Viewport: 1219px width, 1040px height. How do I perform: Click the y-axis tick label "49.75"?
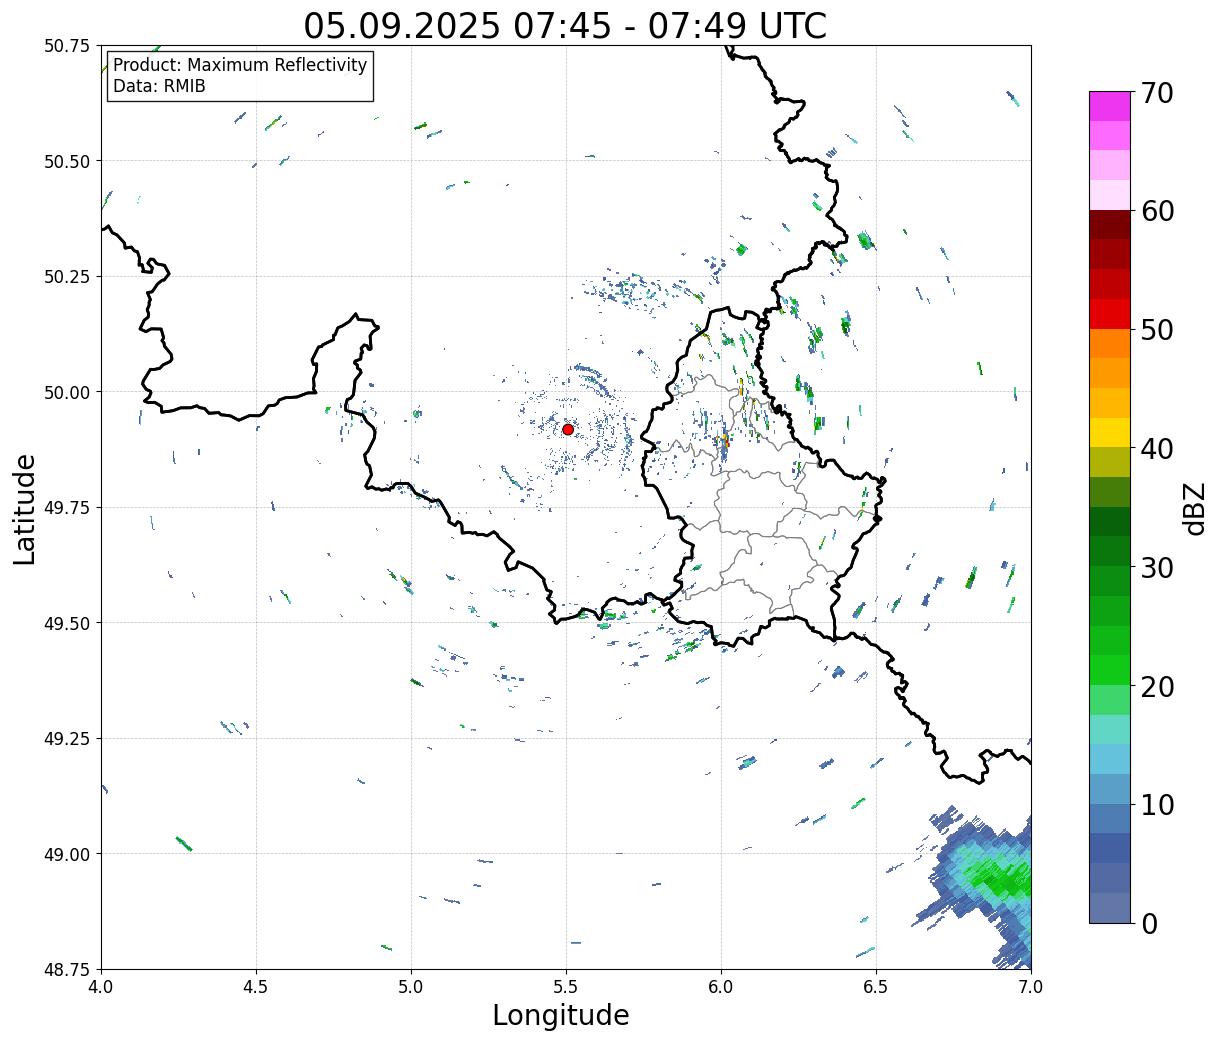tap(67, 508)
